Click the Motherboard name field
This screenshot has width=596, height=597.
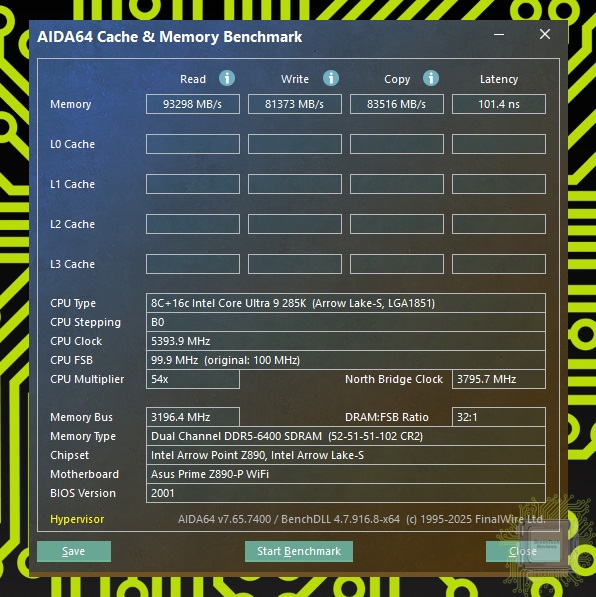click(346, 474)
